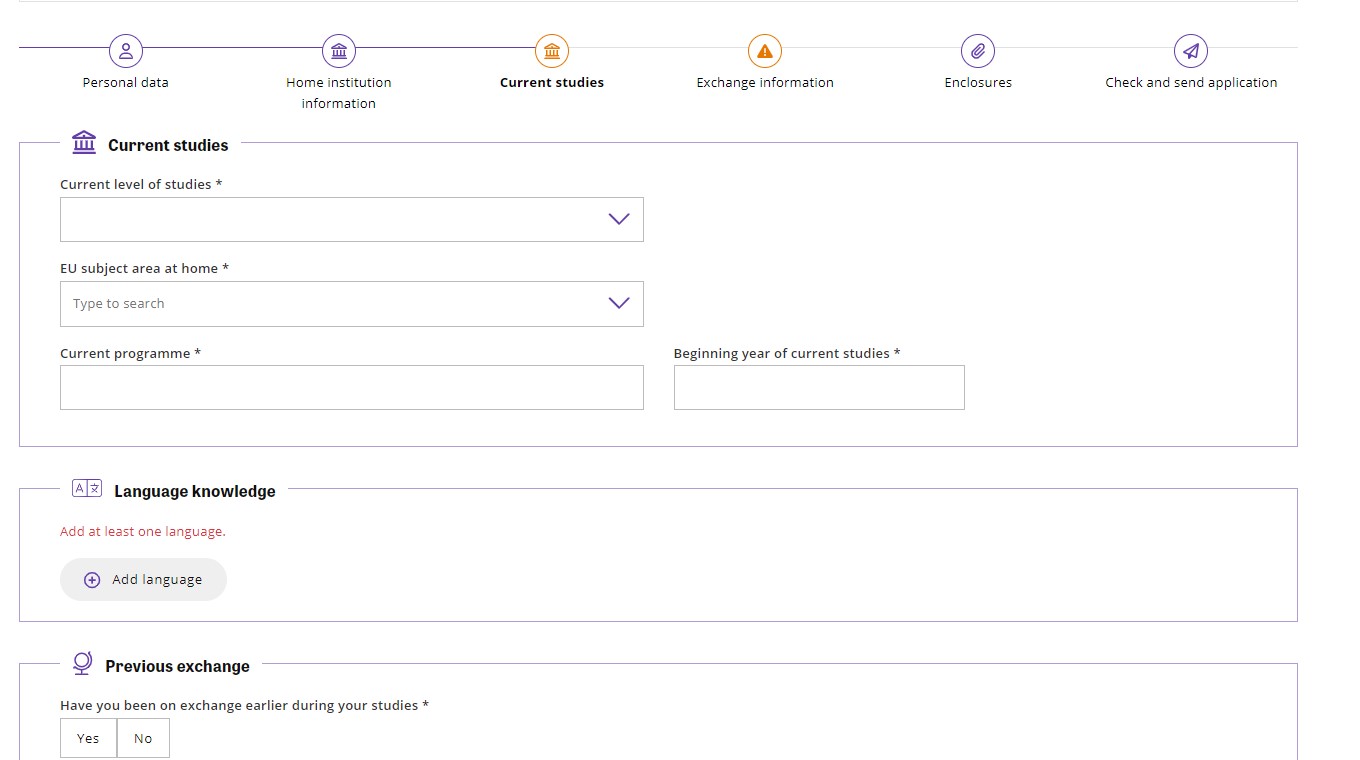The image size is (1360, 760).
Task: Click the Current level of studies label
Action: (x=141, y=184)
